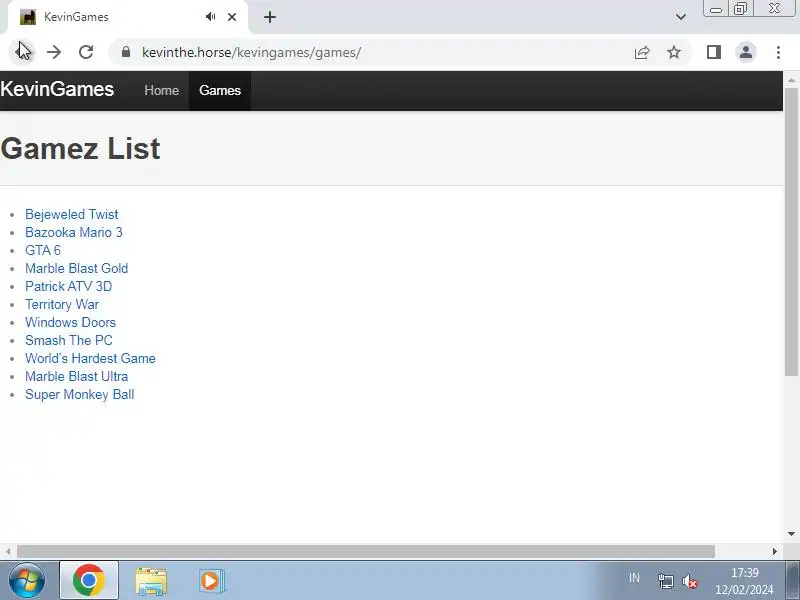
Task: Click the network tray icon
Action: [x=666, y=581]
